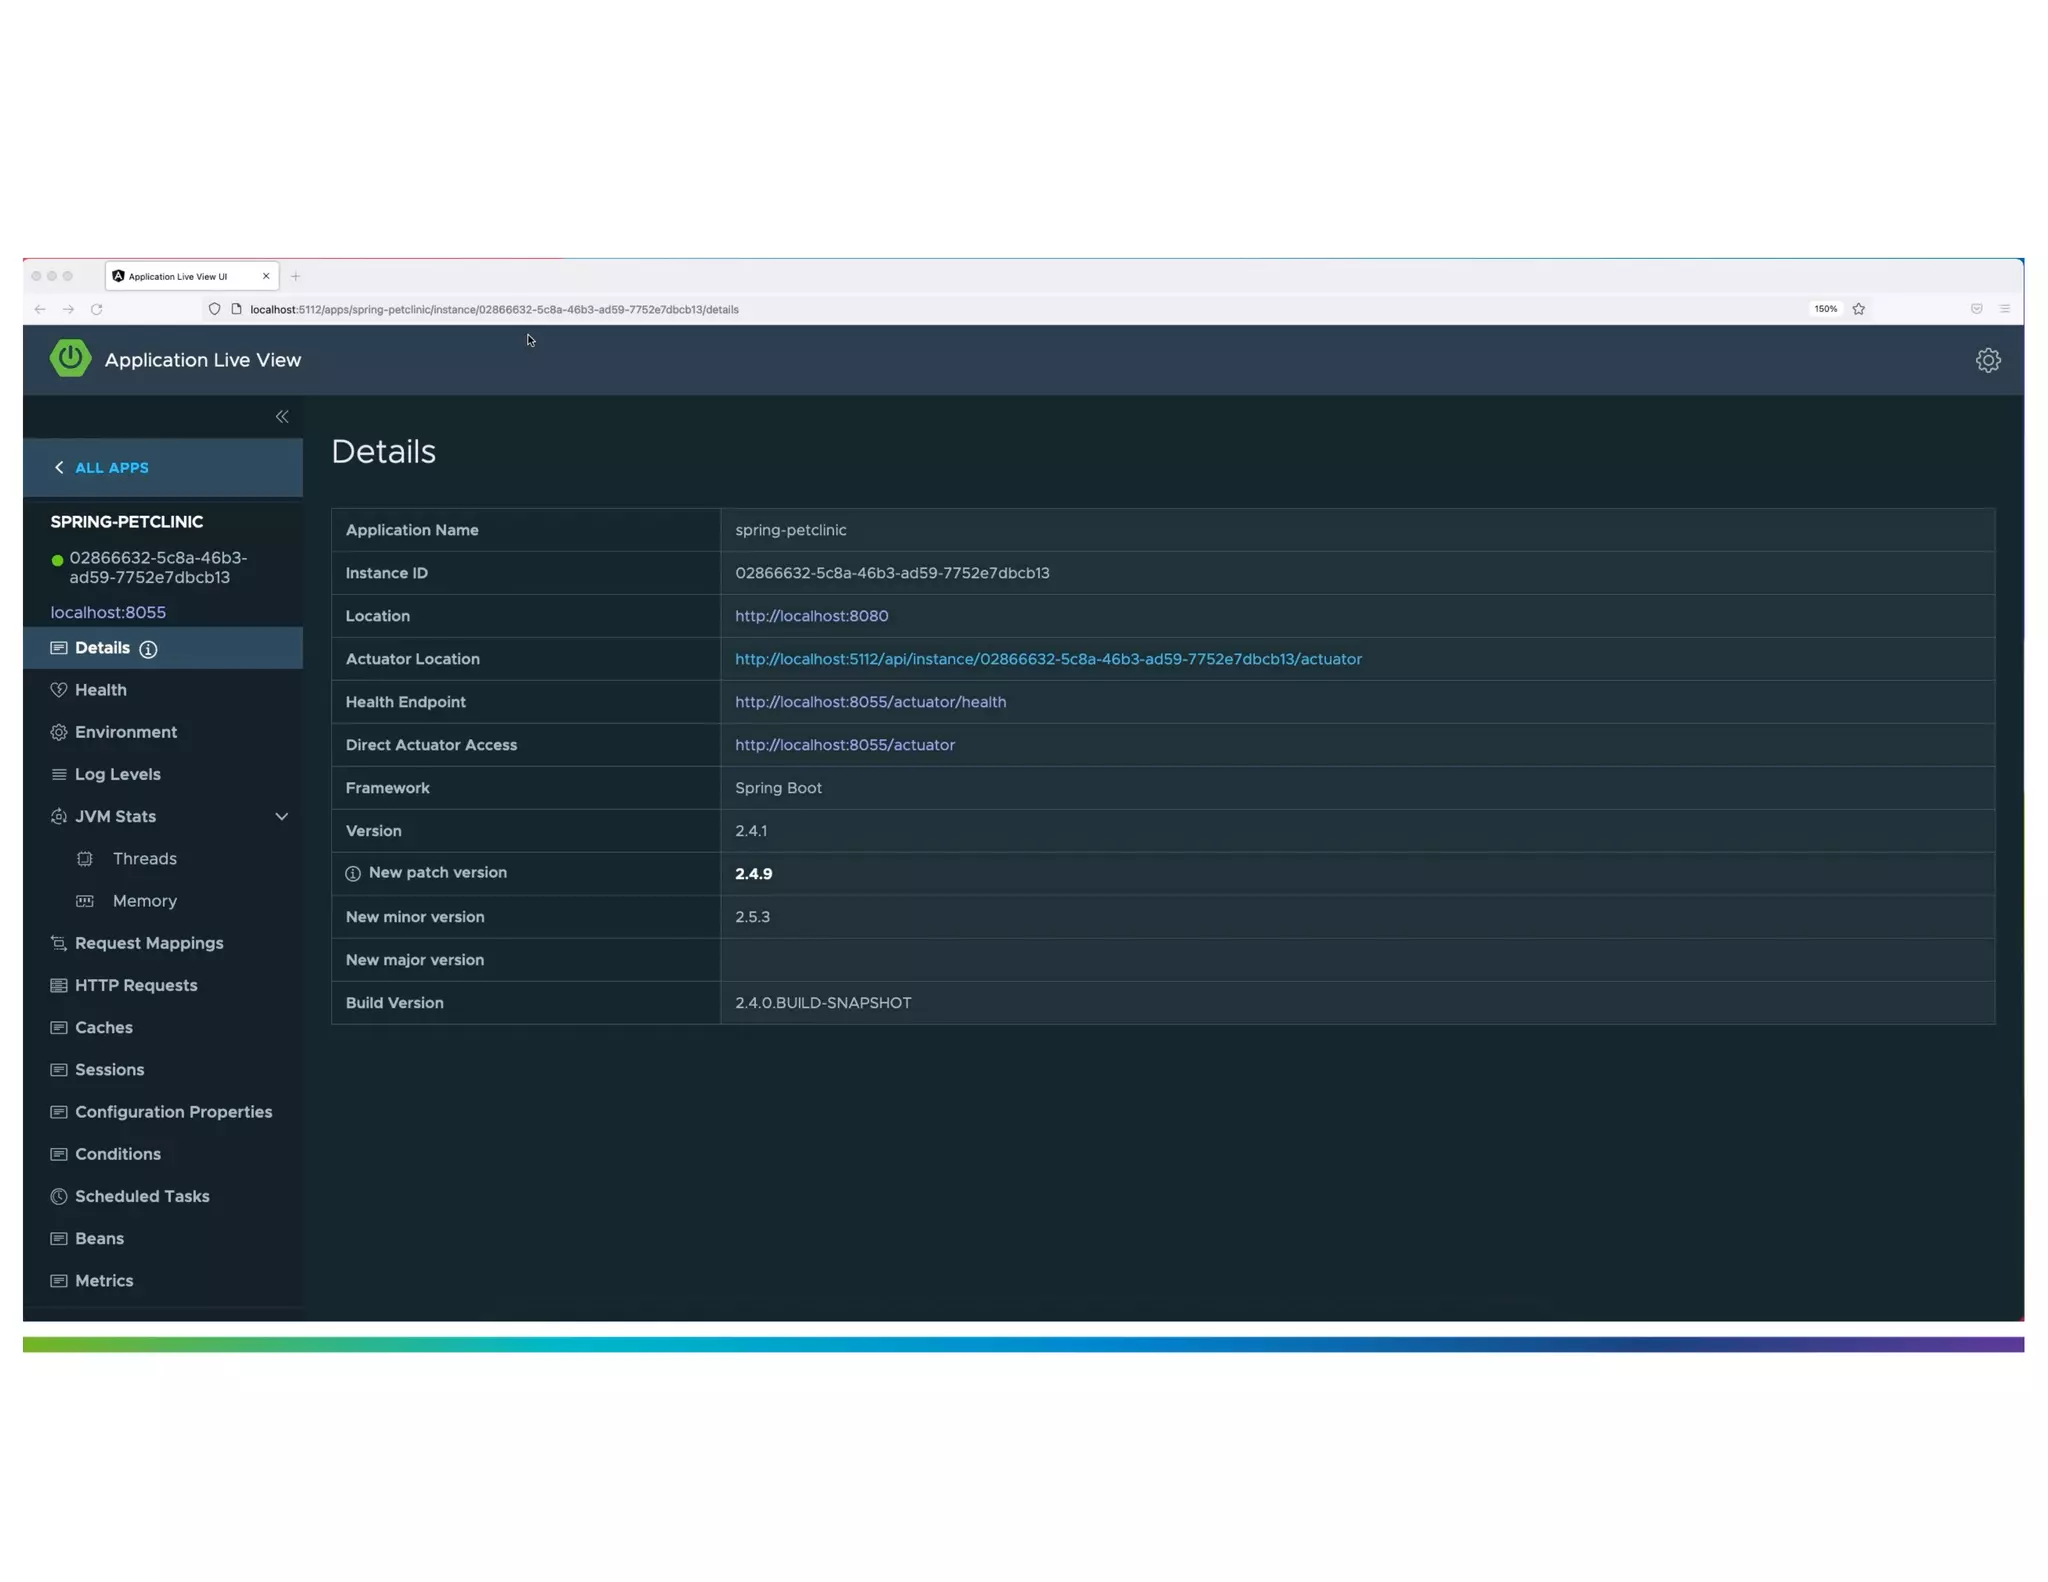Screen dimensions: 2048x1582
Task: Click the Threads chip icon
Action: [85, 858]
